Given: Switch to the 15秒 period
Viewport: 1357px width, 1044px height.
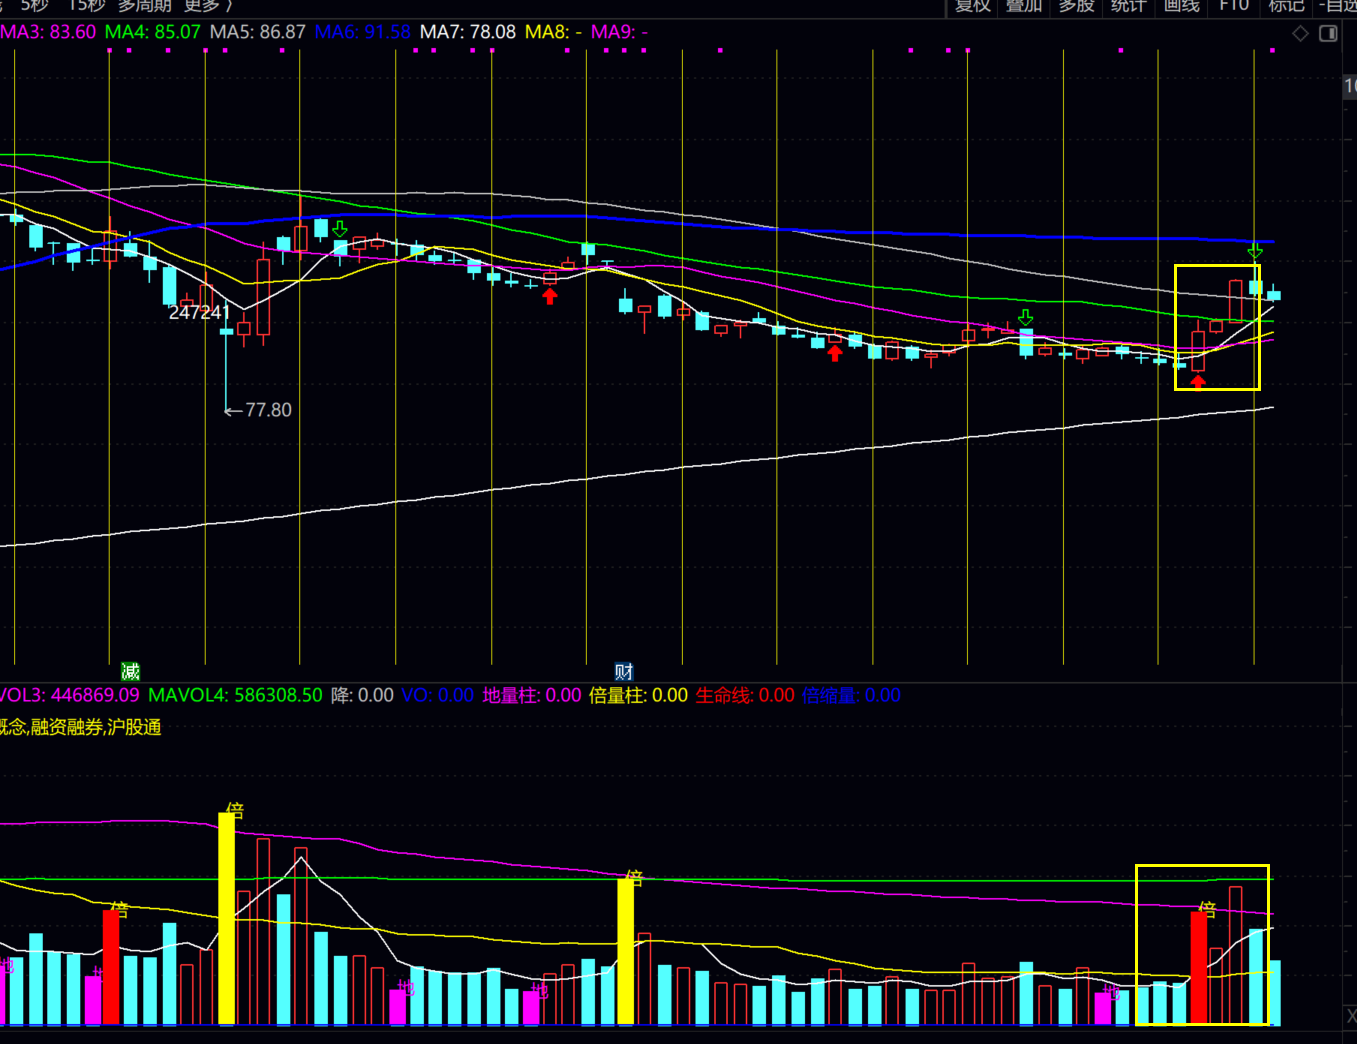Looking at the screenshot, I should point(86,6).
